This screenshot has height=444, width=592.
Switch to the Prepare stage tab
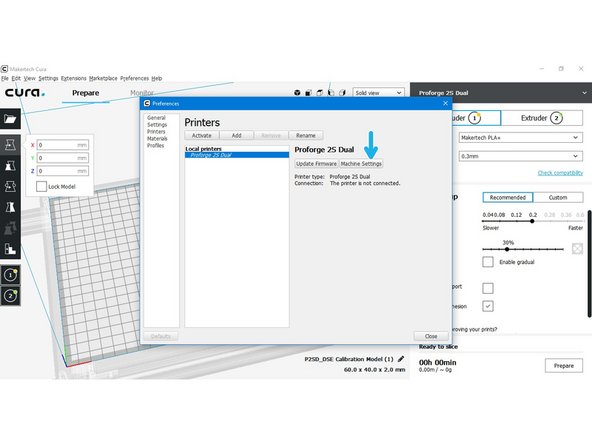click(x=86, y=93)
